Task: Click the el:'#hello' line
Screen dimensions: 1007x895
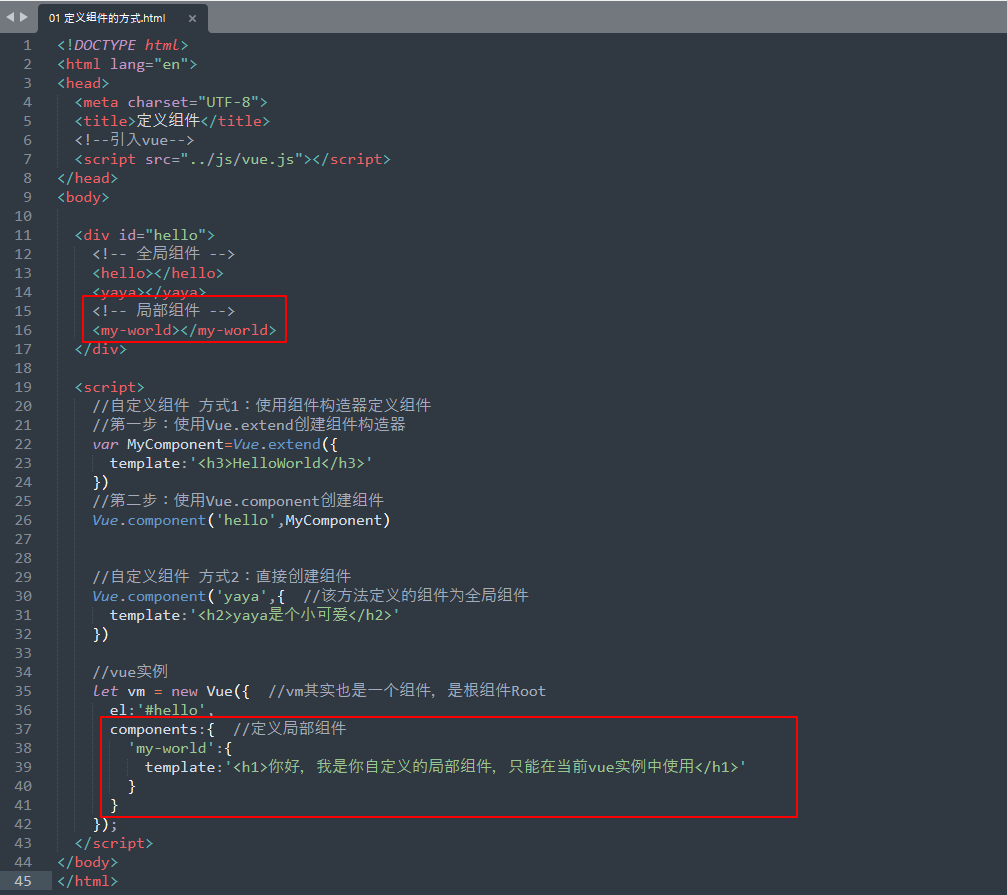Action: pos(162,710)
